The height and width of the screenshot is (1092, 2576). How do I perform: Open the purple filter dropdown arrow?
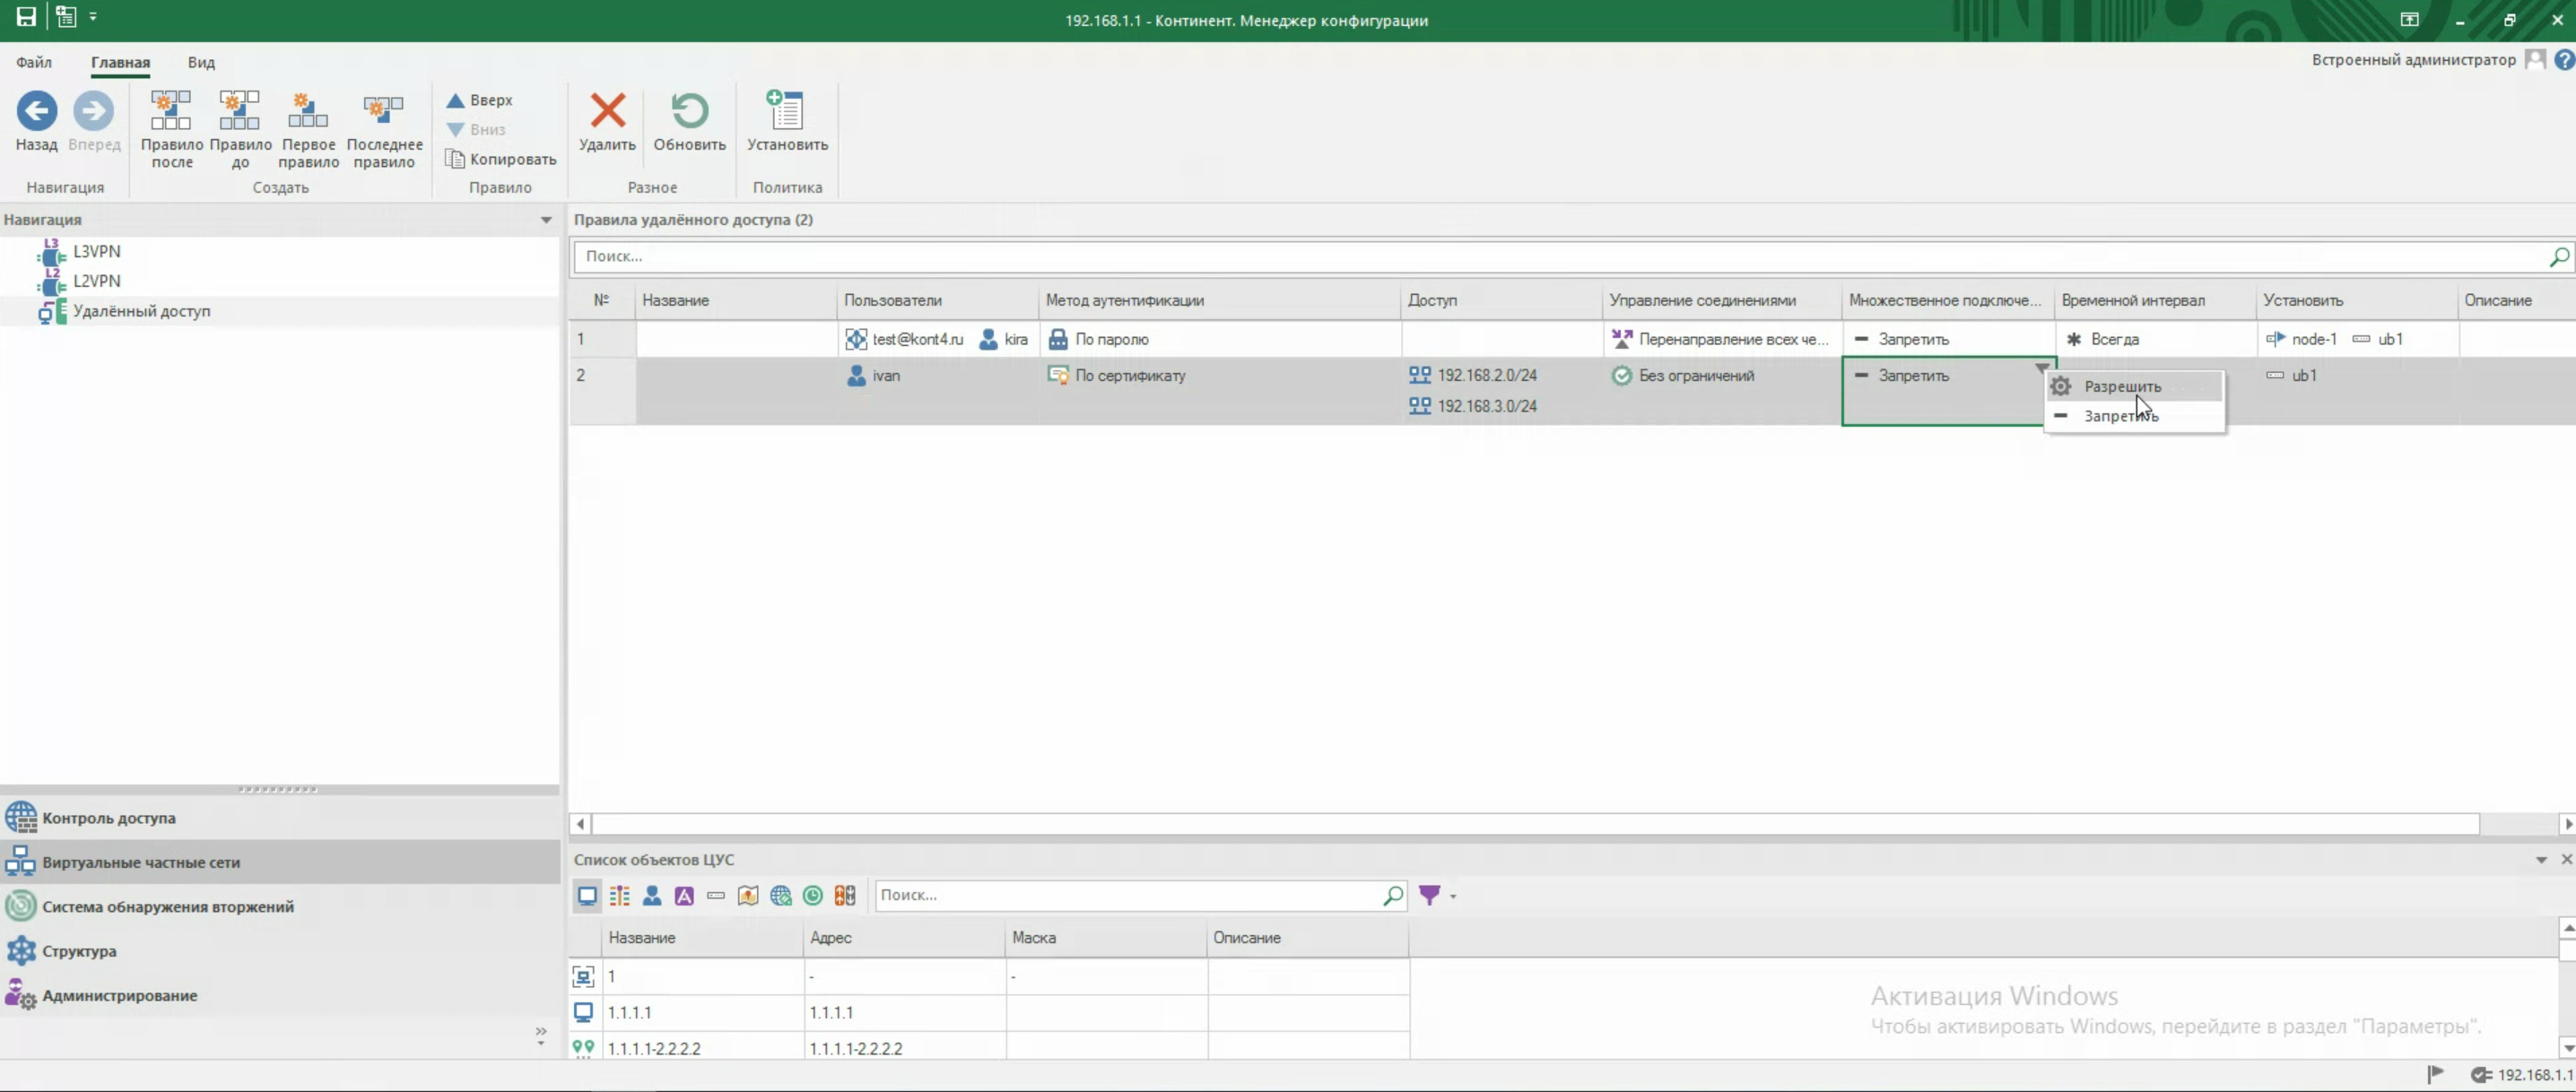pyautogui.click(x=1453, y=896)
